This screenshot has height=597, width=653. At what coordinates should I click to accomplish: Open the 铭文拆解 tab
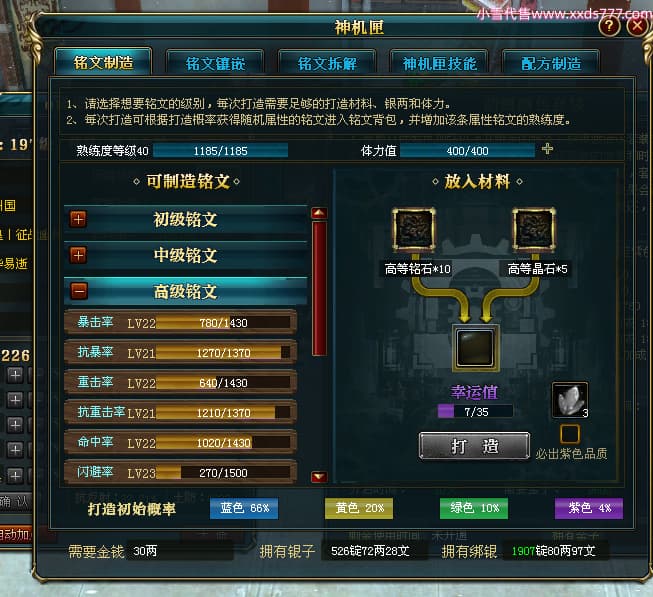(x=327, y=63)
